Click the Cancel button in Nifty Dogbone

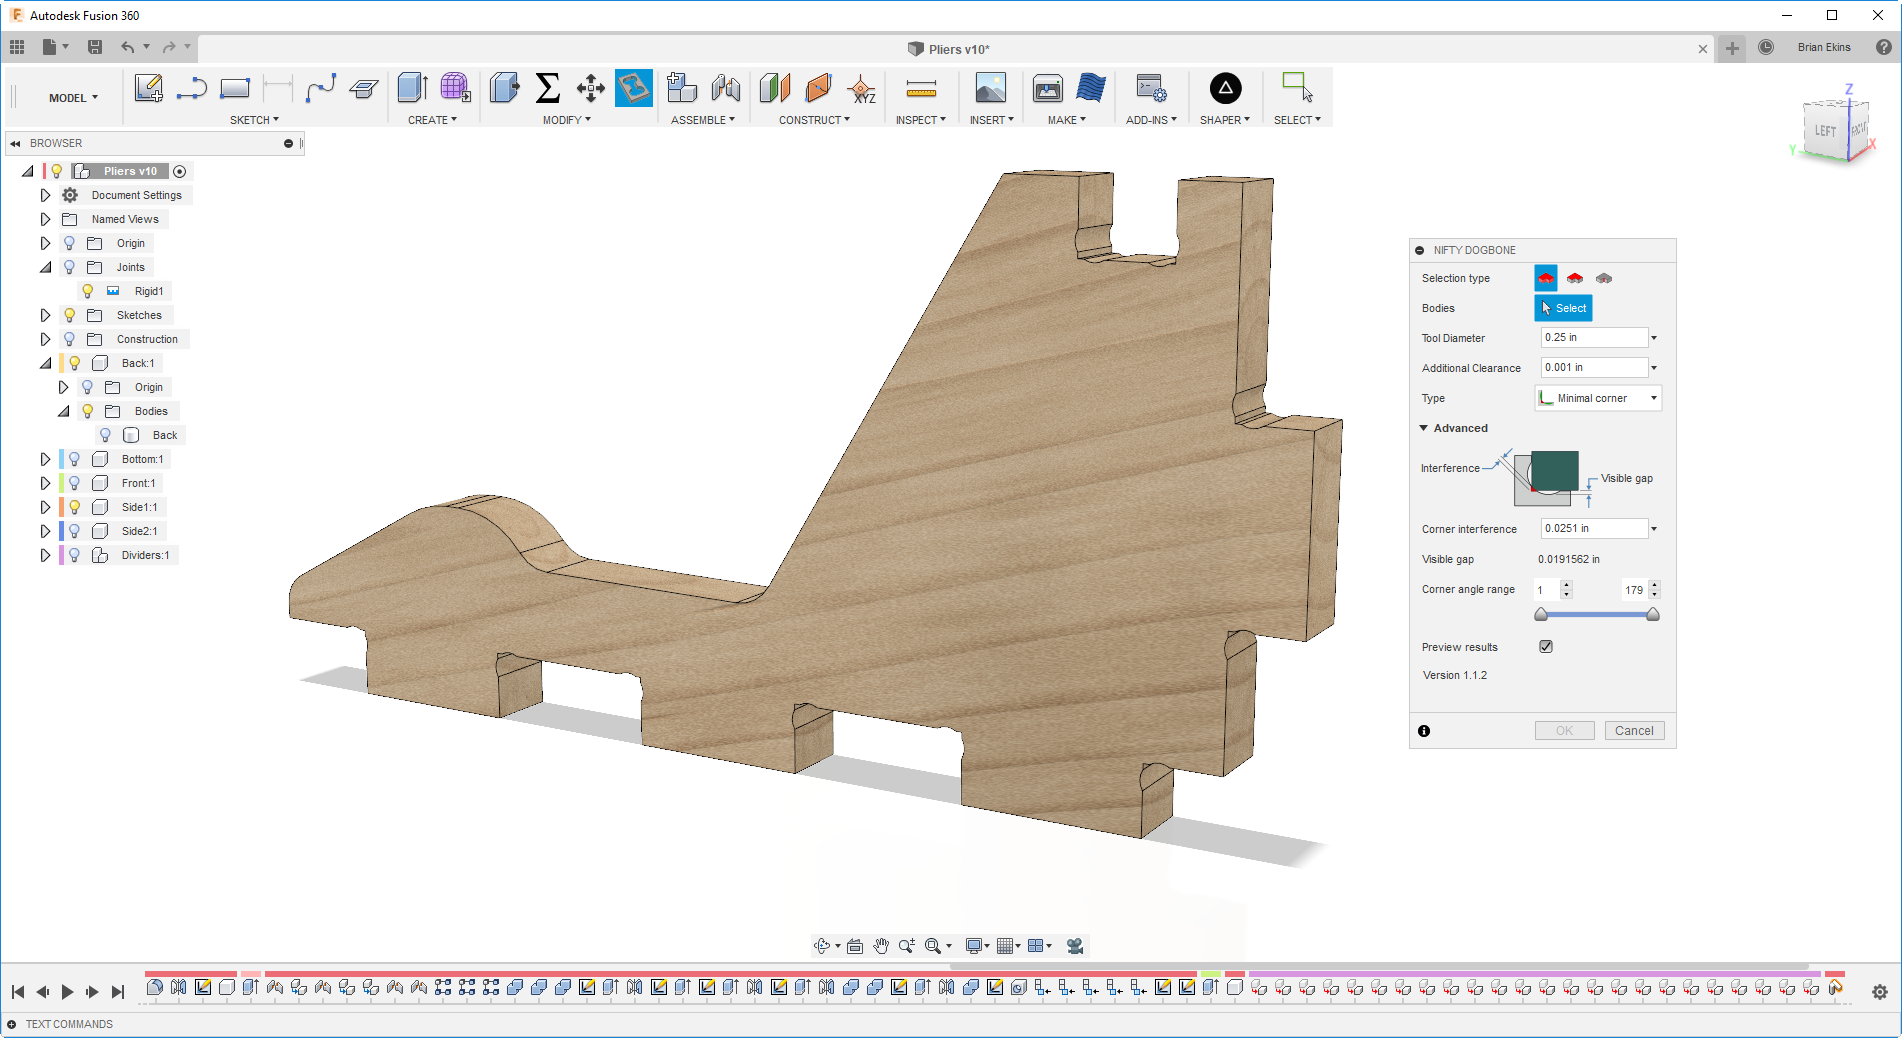tap(1634, 731)
